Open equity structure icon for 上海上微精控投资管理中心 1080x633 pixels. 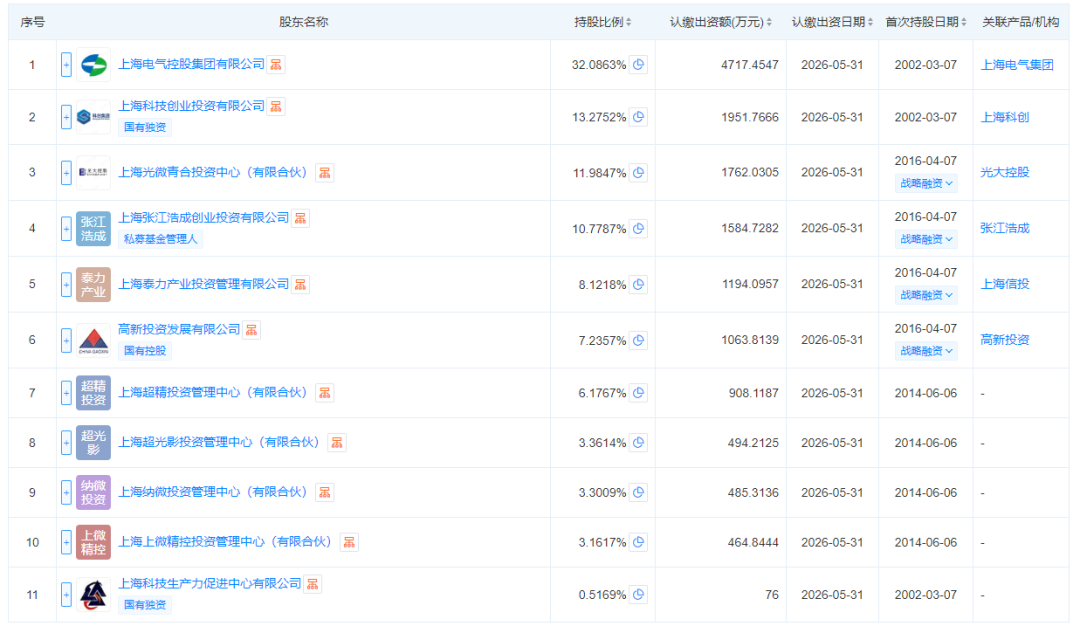click(349, 543)
